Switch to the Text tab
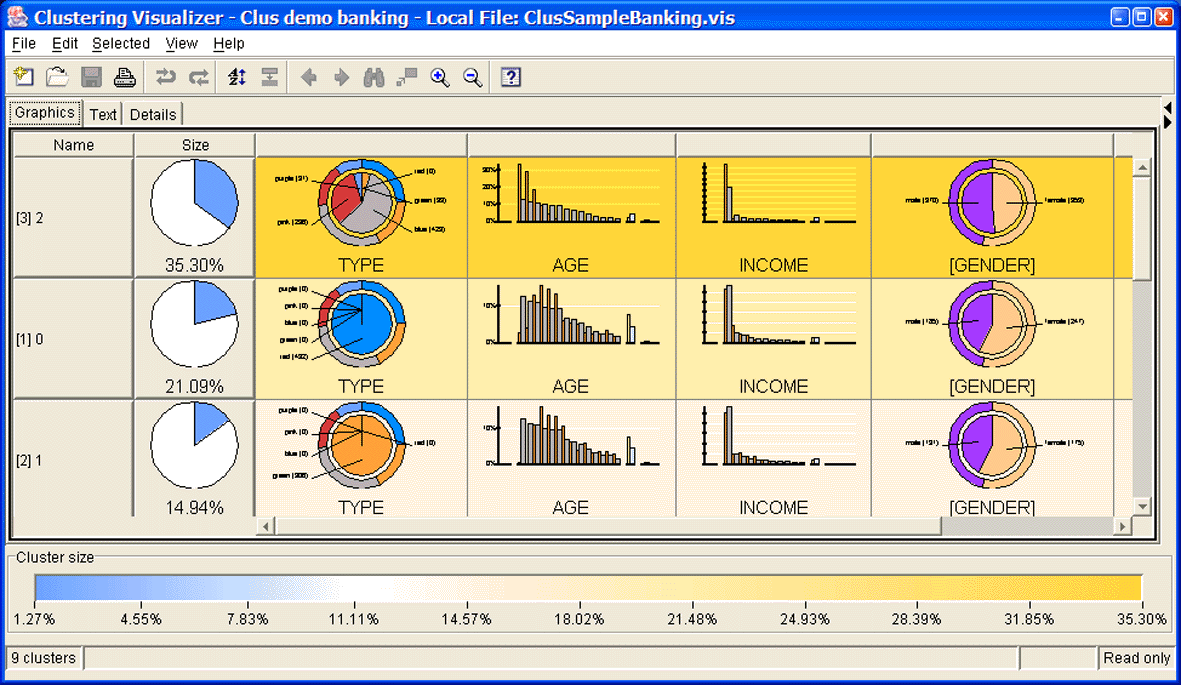 tap(103, 114)
